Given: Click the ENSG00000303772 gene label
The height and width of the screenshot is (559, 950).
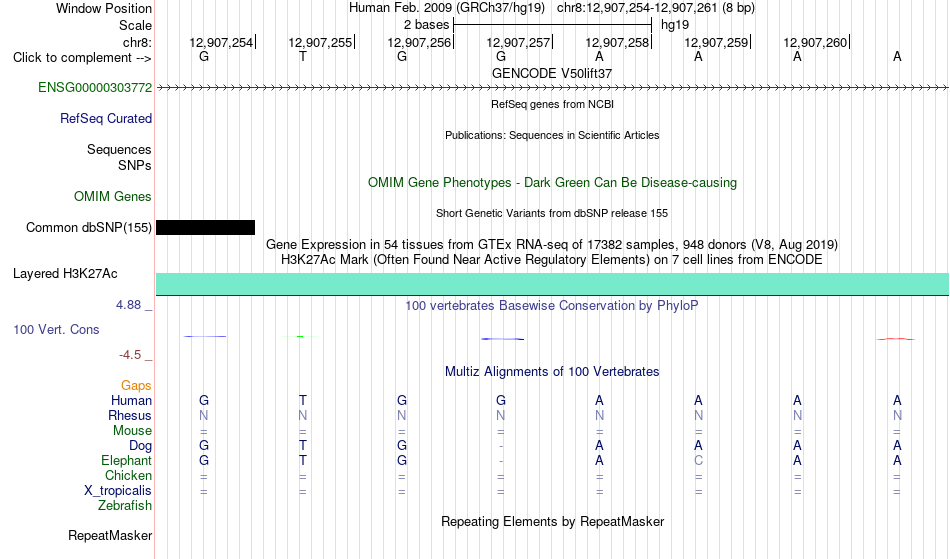Looking at the screenshot, I should pyautogui.click(x=95, y=88).
